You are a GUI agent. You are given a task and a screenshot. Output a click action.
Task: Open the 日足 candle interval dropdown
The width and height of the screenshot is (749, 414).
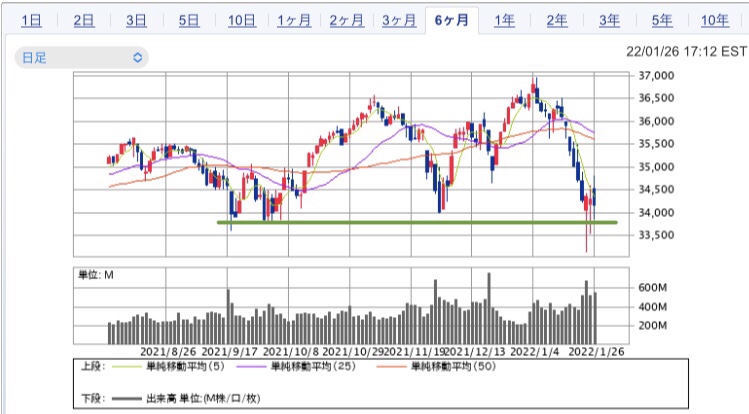click(82, 58)
